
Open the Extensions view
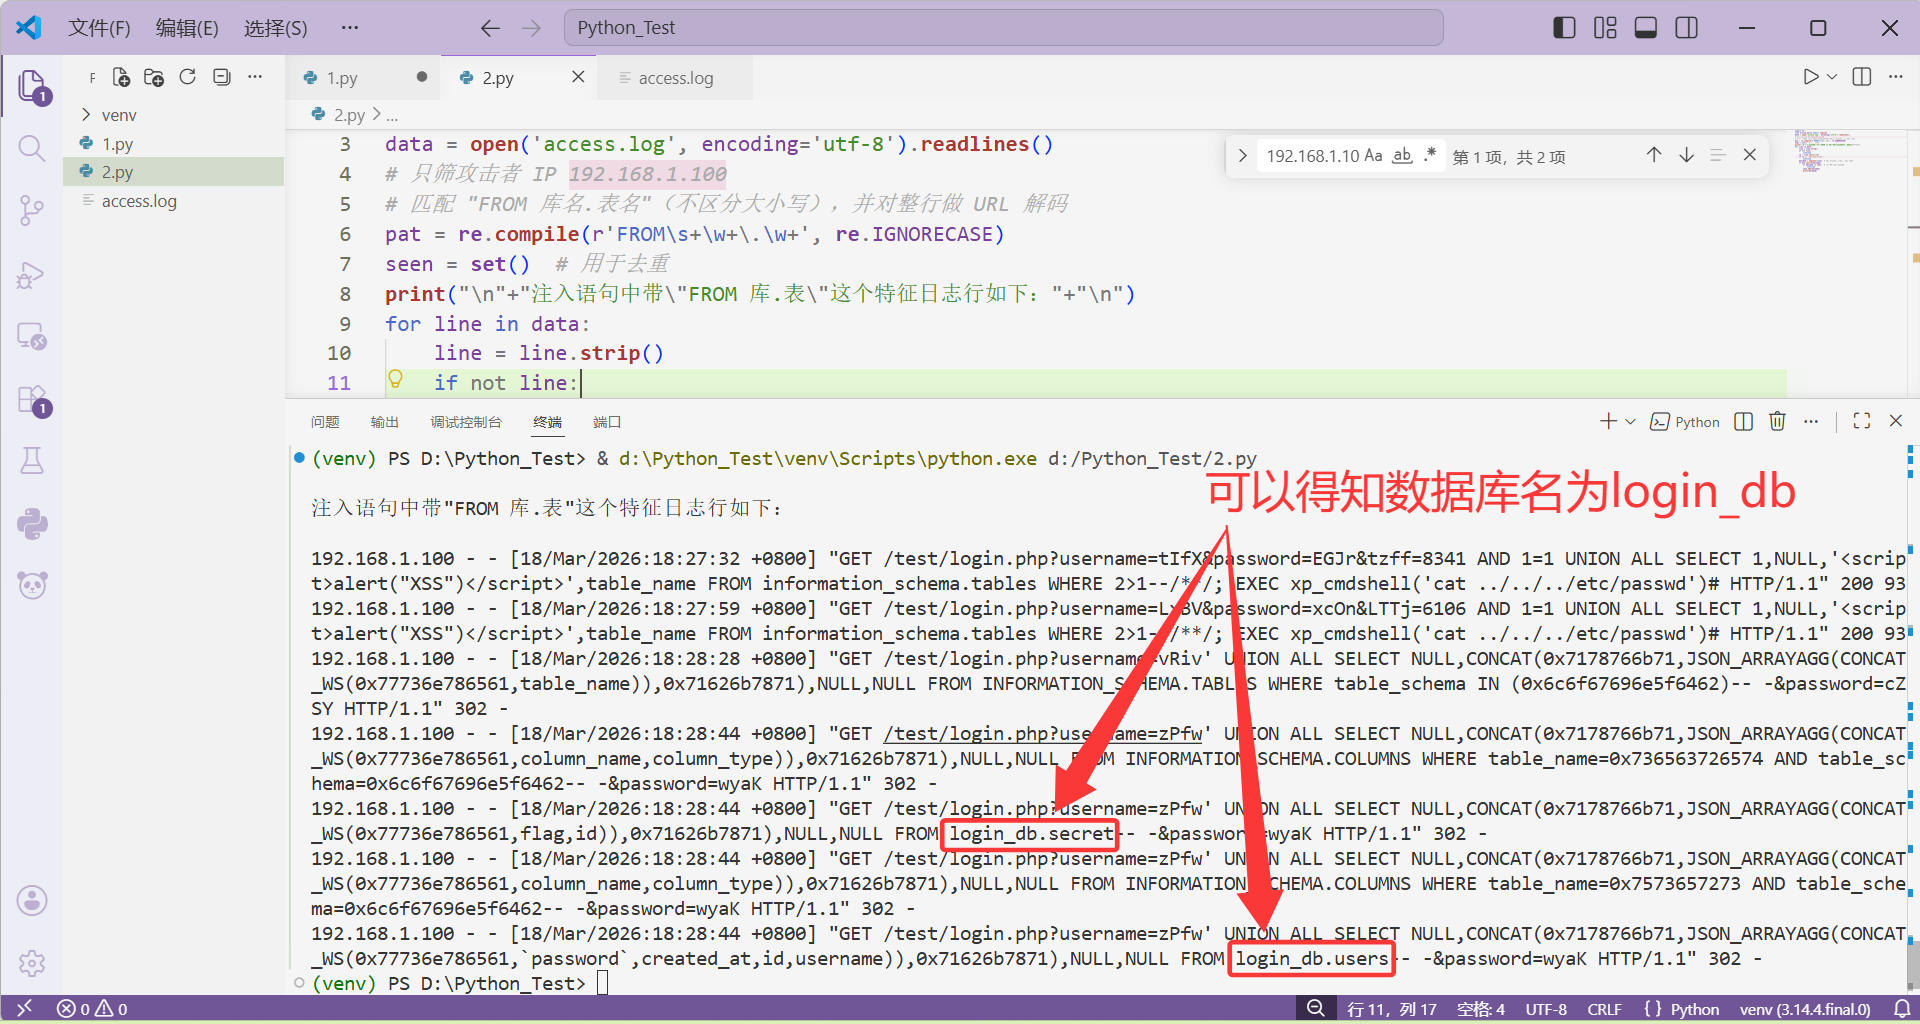(32, 400)
